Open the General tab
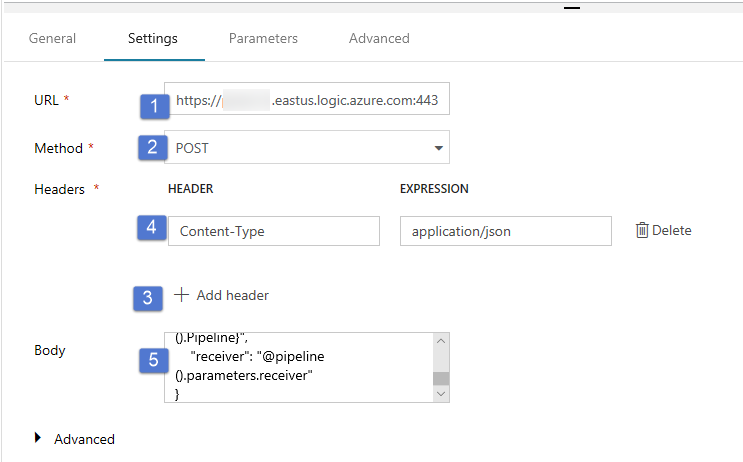 click(x=52, y=39)
